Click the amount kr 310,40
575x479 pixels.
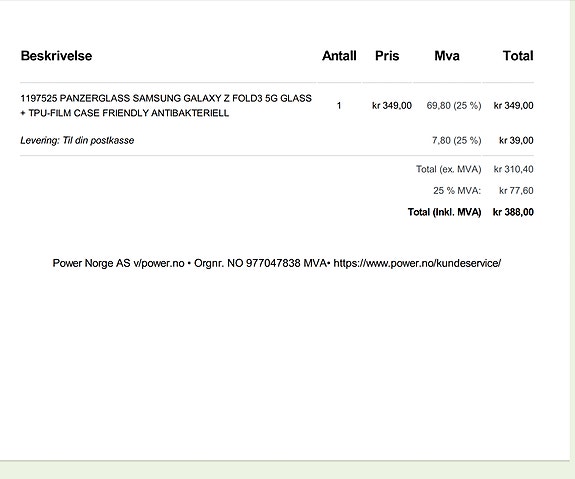[x=513, y=169]
